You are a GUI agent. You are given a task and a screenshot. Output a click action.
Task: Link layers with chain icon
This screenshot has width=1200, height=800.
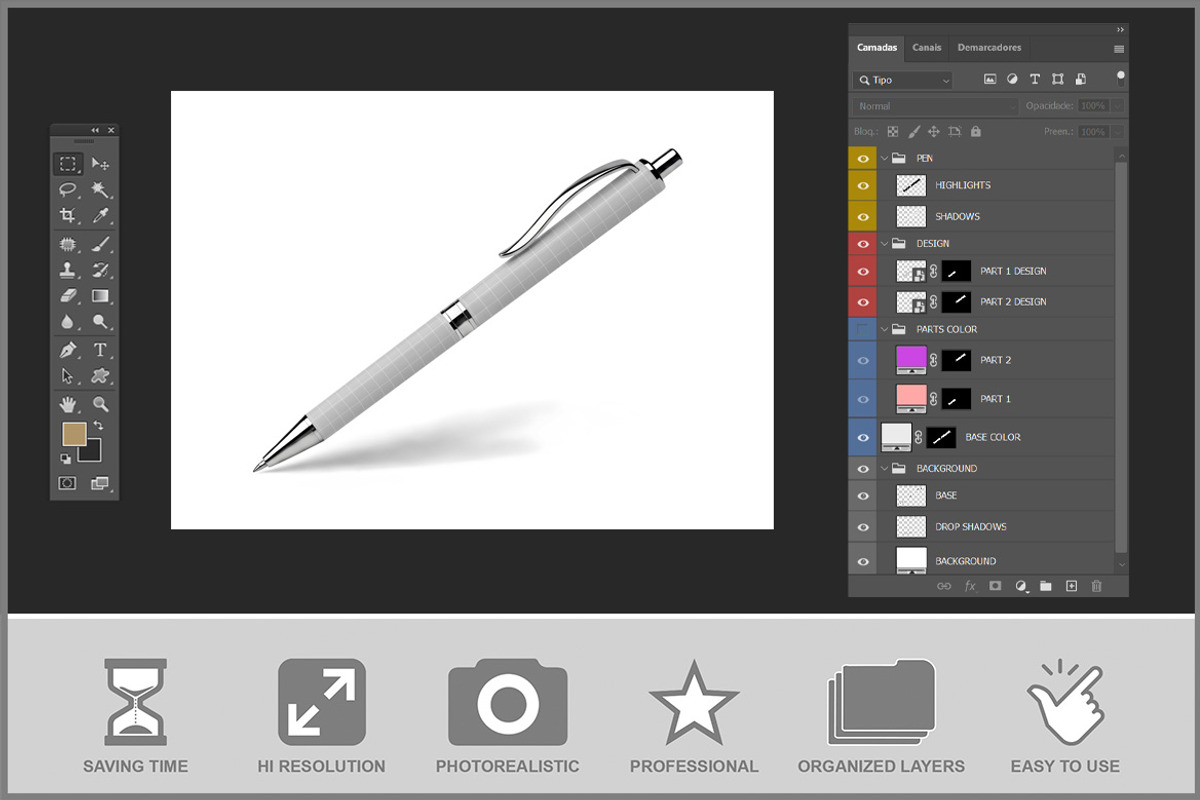[944, 586]
